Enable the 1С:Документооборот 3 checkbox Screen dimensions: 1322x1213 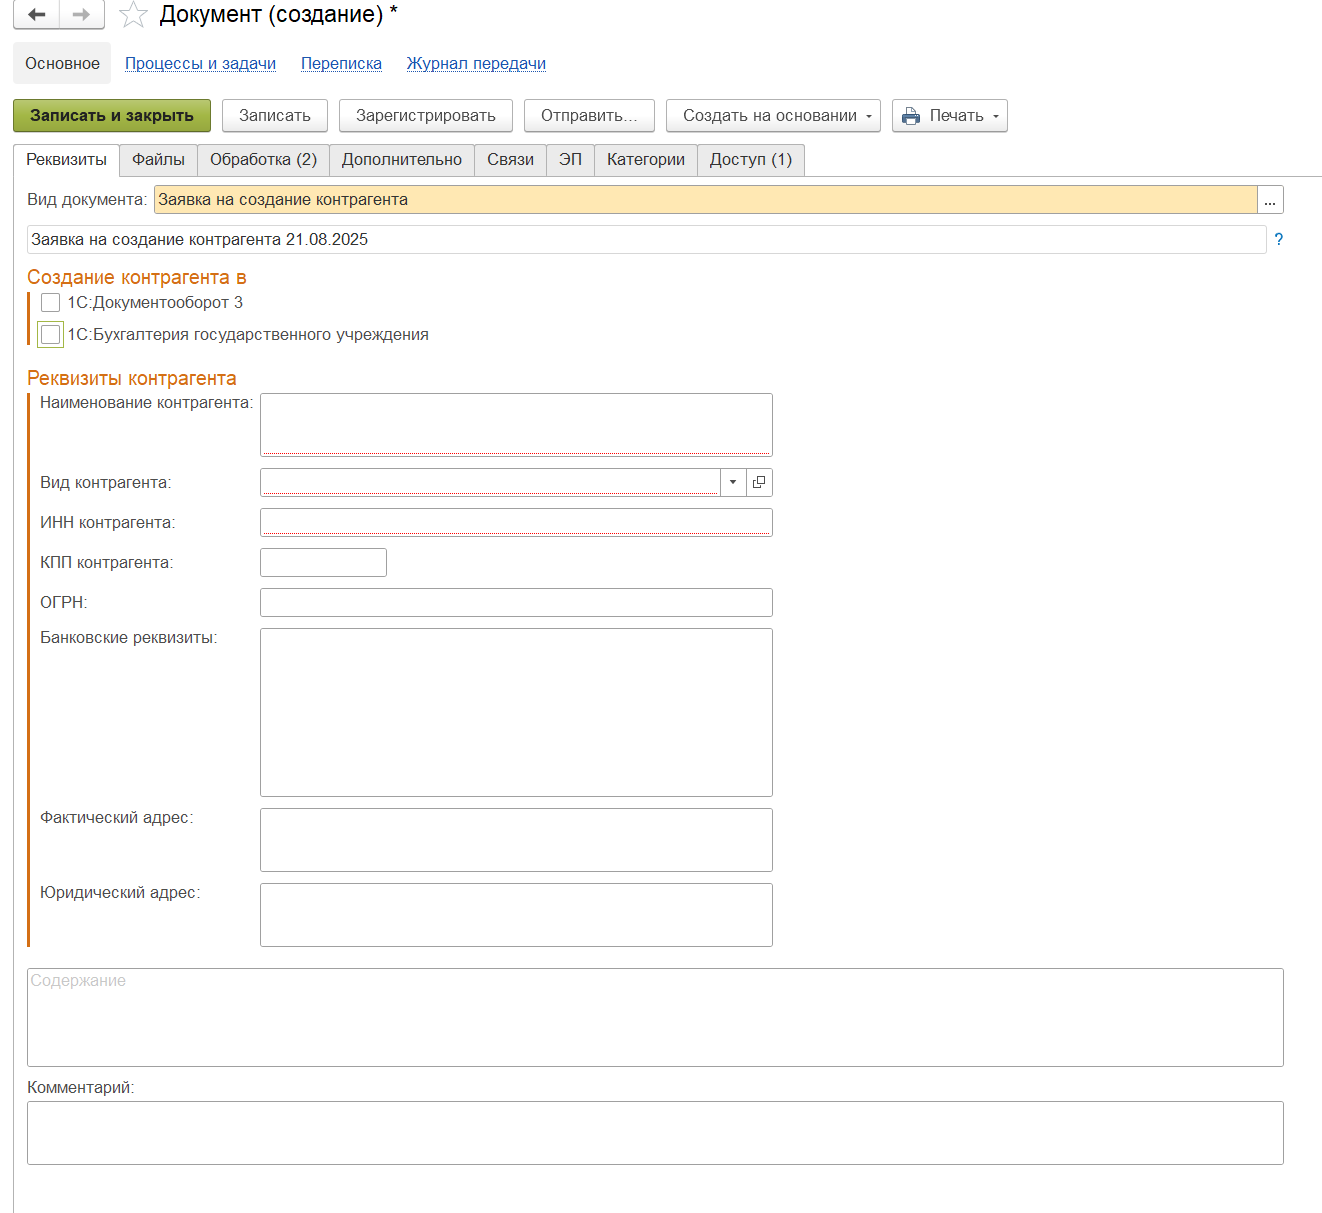(x=51, y=303)
